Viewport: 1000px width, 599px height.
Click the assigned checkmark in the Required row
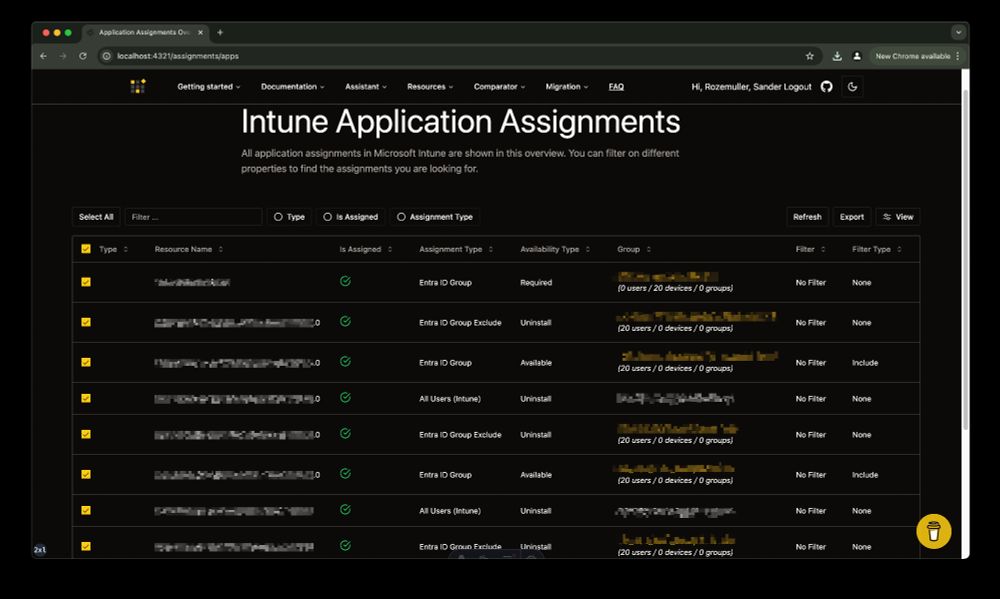tap(345, 281)
